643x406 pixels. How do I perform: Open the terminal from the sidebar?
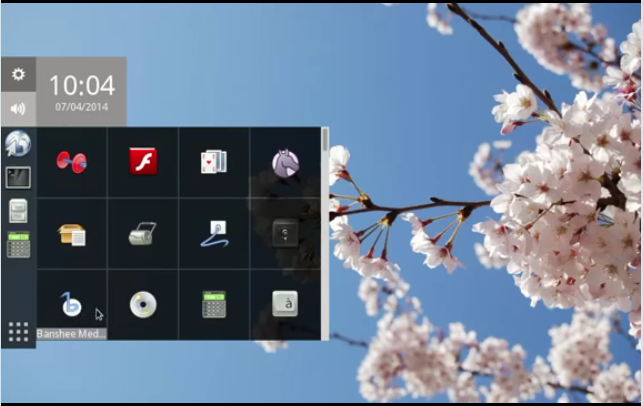(18, 178)
